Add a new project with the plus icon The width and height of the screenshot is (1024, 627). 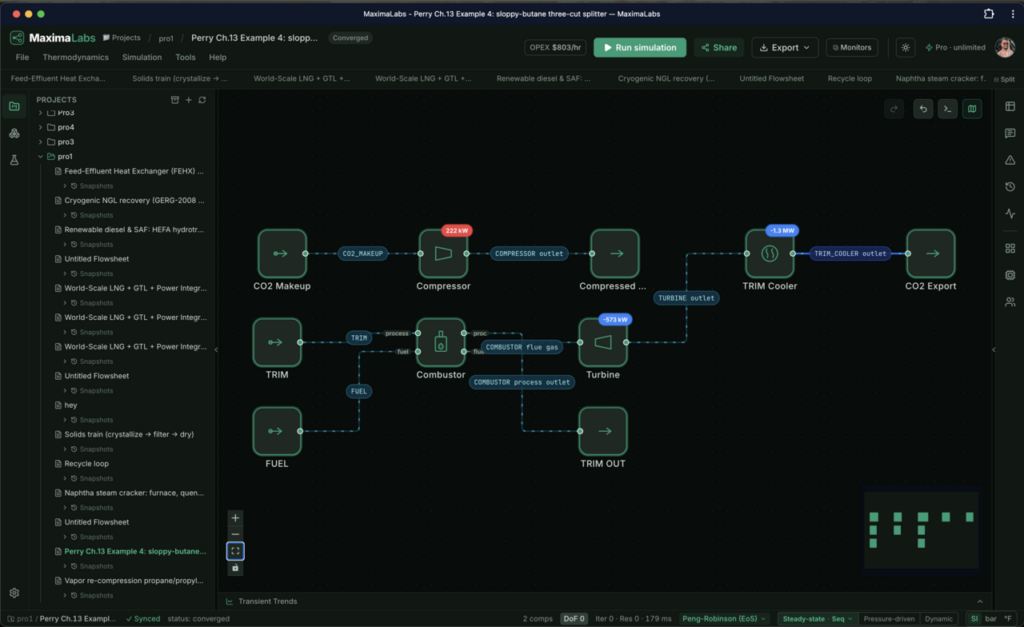[x=189, y=100]
